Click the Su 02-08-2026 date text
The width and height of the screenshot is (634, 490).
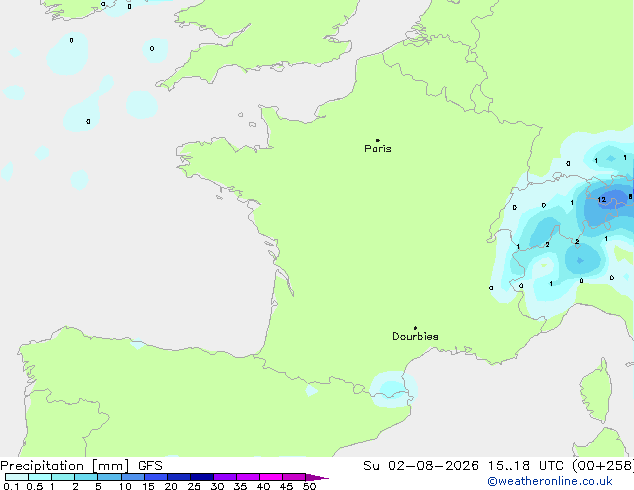click(421, 466)
